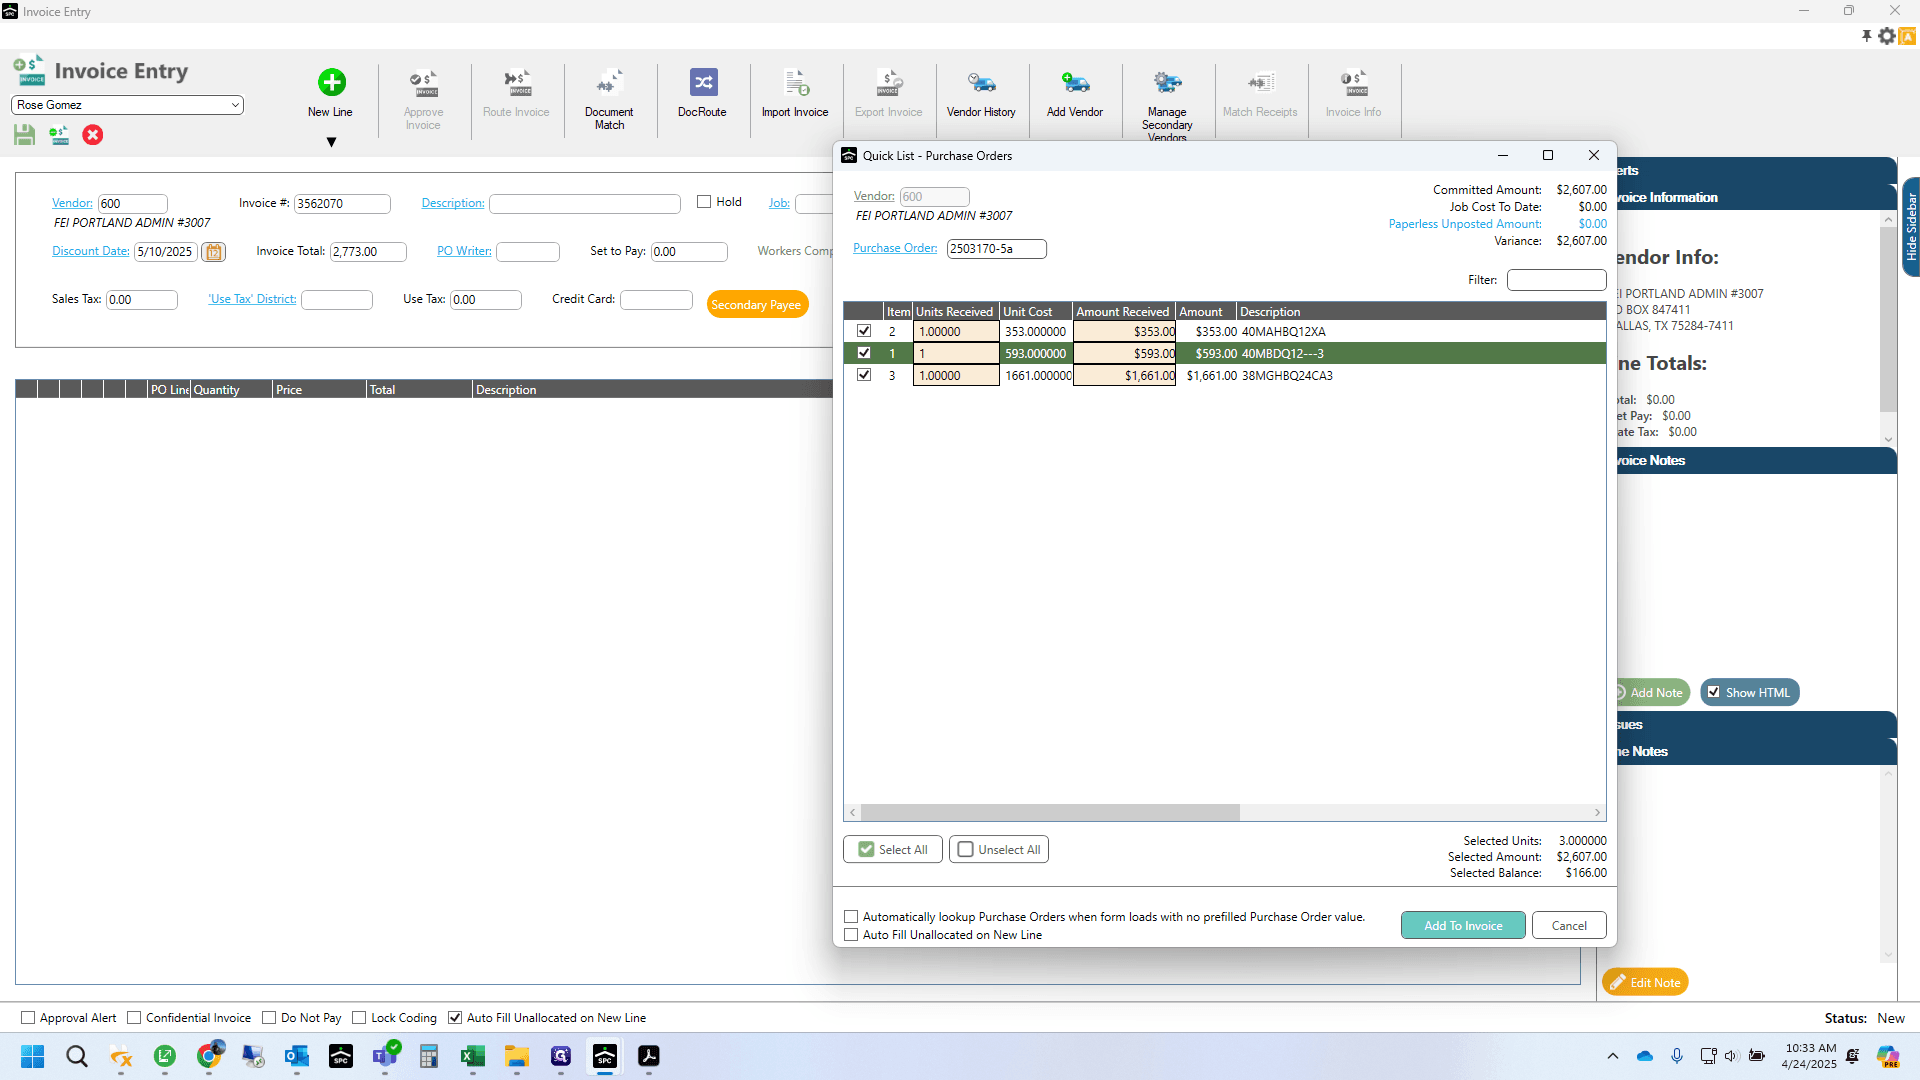Viewport: 1920px width, 1080px height.
Task: Click the 'Use Tax' District link
Action: (252, 299)
